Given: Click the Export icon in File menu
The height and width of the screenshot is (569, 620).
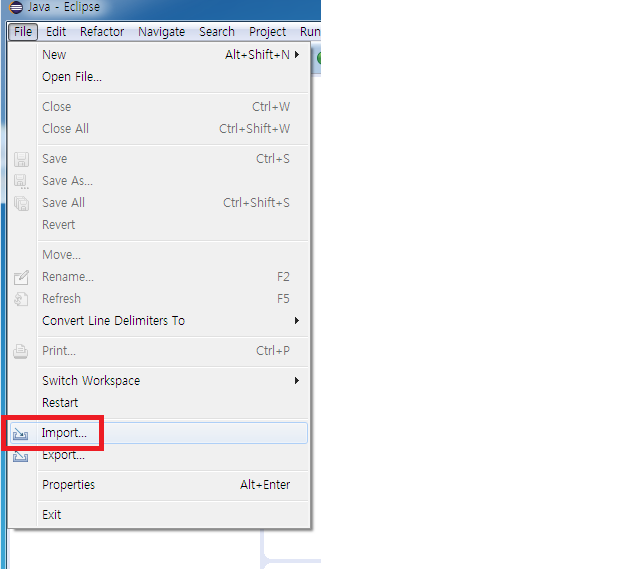Looking at the screenshot, I should click(20, 456).
